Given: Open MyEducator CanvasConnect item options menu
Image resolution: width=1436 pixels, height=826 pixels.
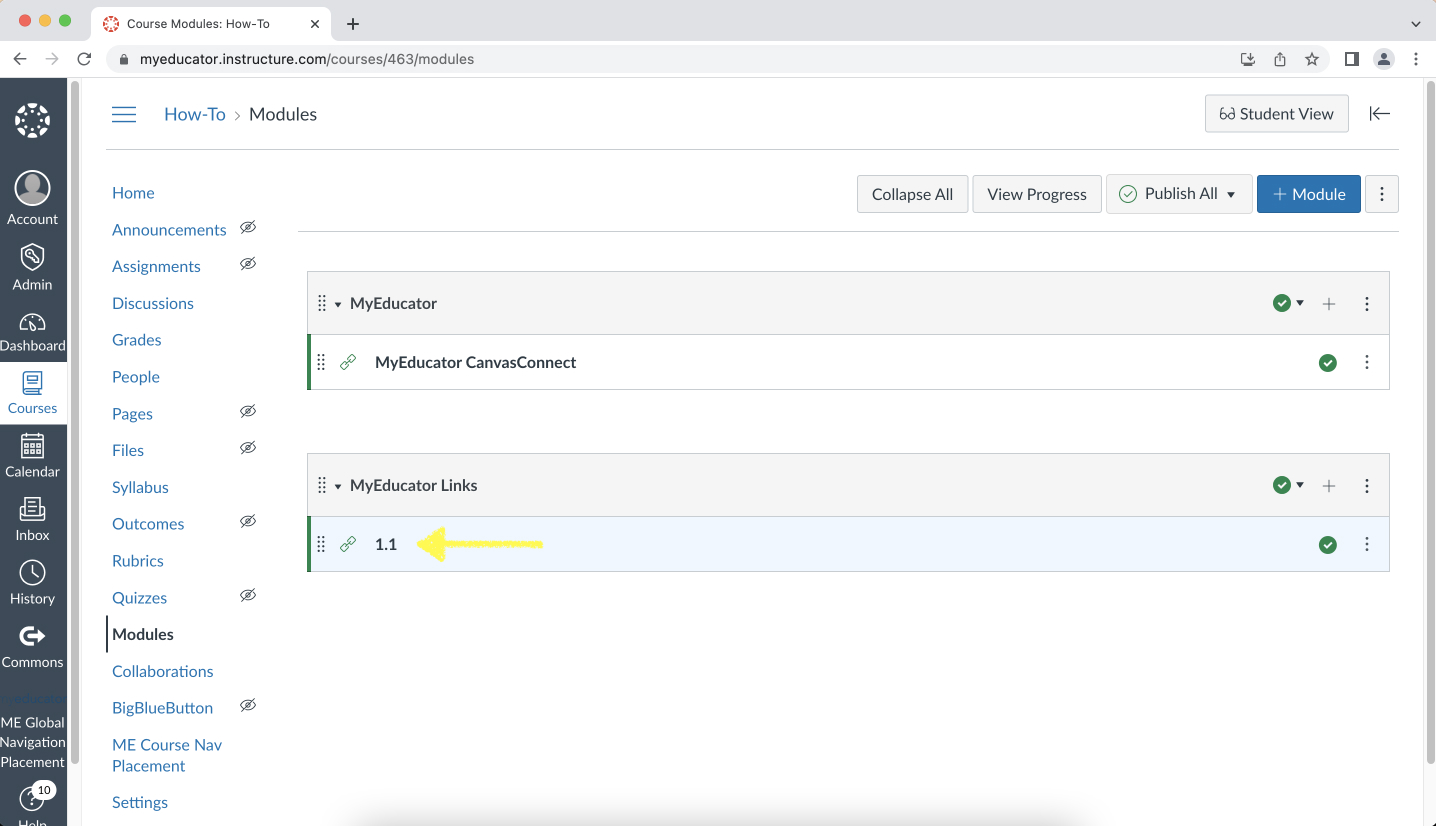Looking at the screenshot, I should point(1367,363).
